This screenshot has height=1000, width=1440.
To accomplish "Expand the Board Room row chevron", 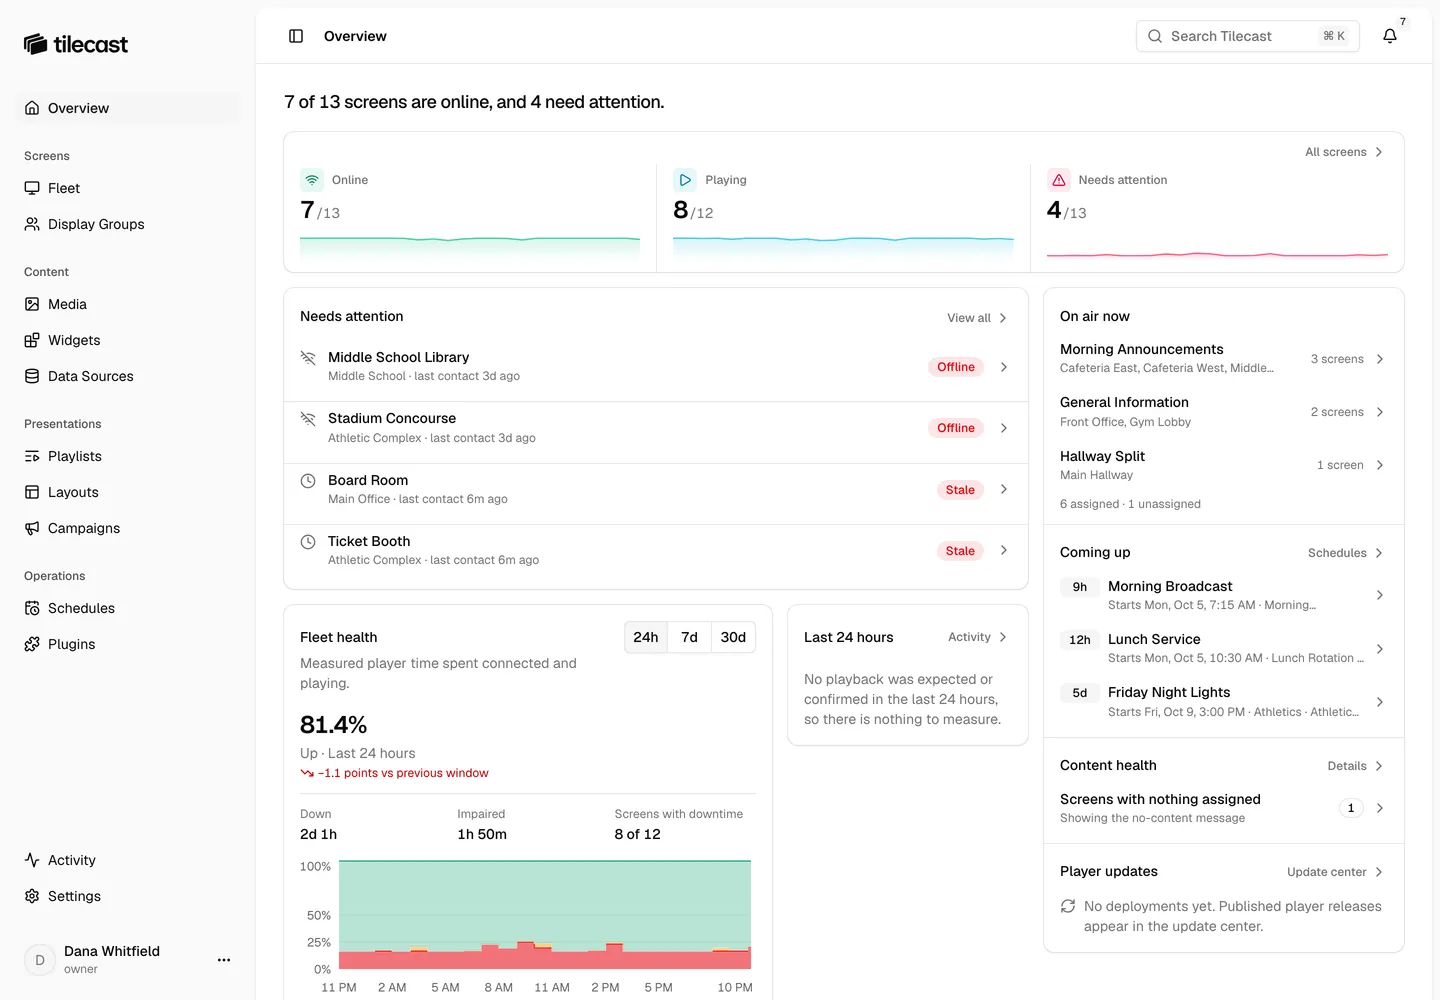I will (1004, 489).
